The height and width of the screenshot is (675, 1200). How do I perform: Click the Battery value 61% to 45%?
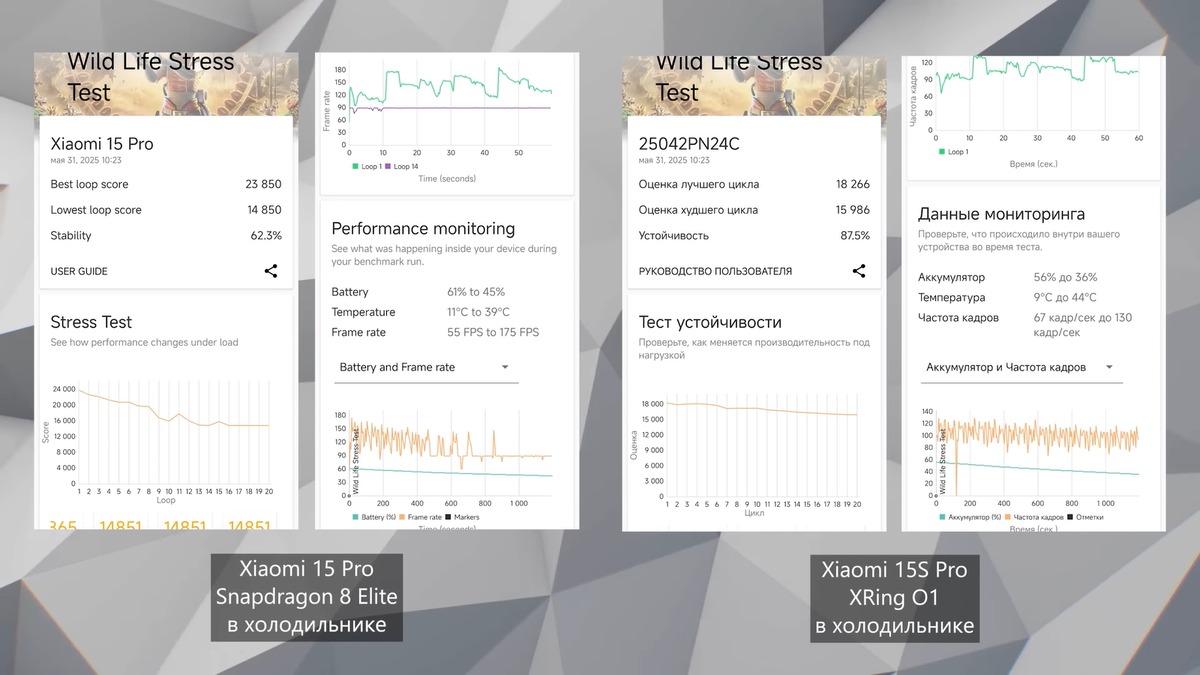(x=476, y=292)
